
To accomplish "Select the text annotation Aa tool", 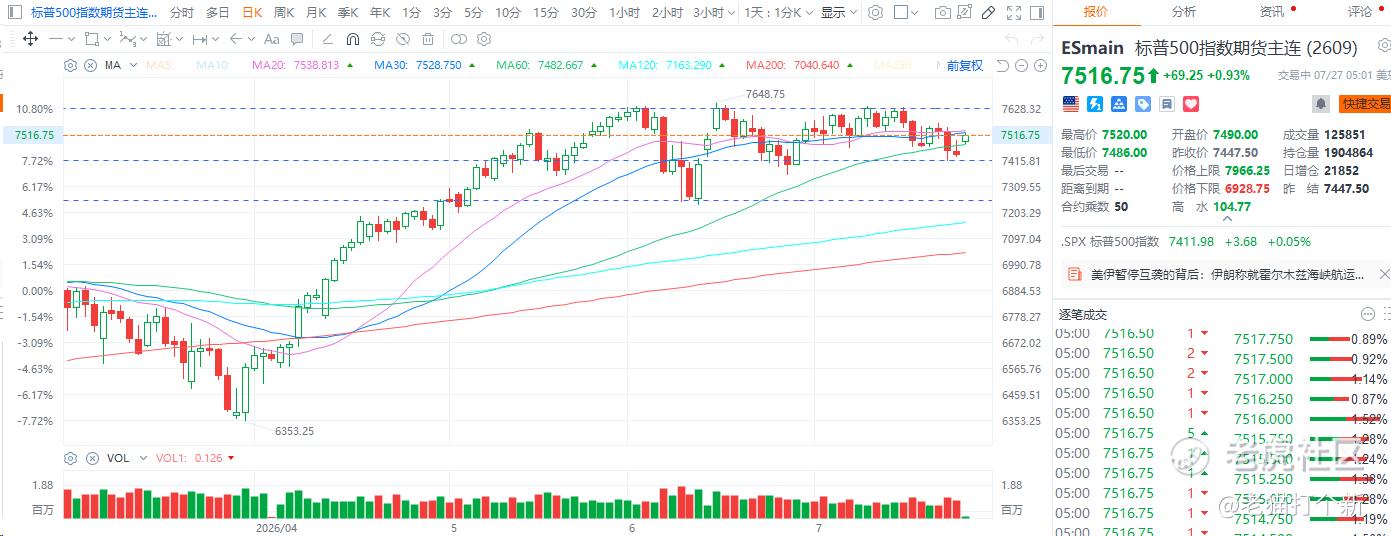I will point(272,39).
